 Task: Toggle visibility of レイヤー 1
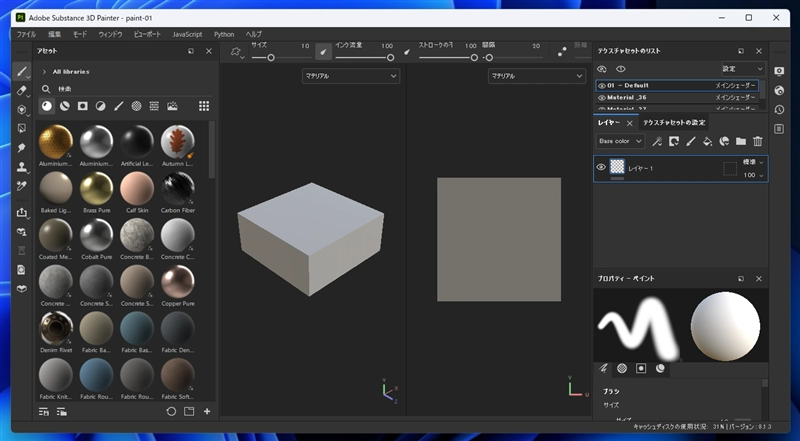click(601, 167)
